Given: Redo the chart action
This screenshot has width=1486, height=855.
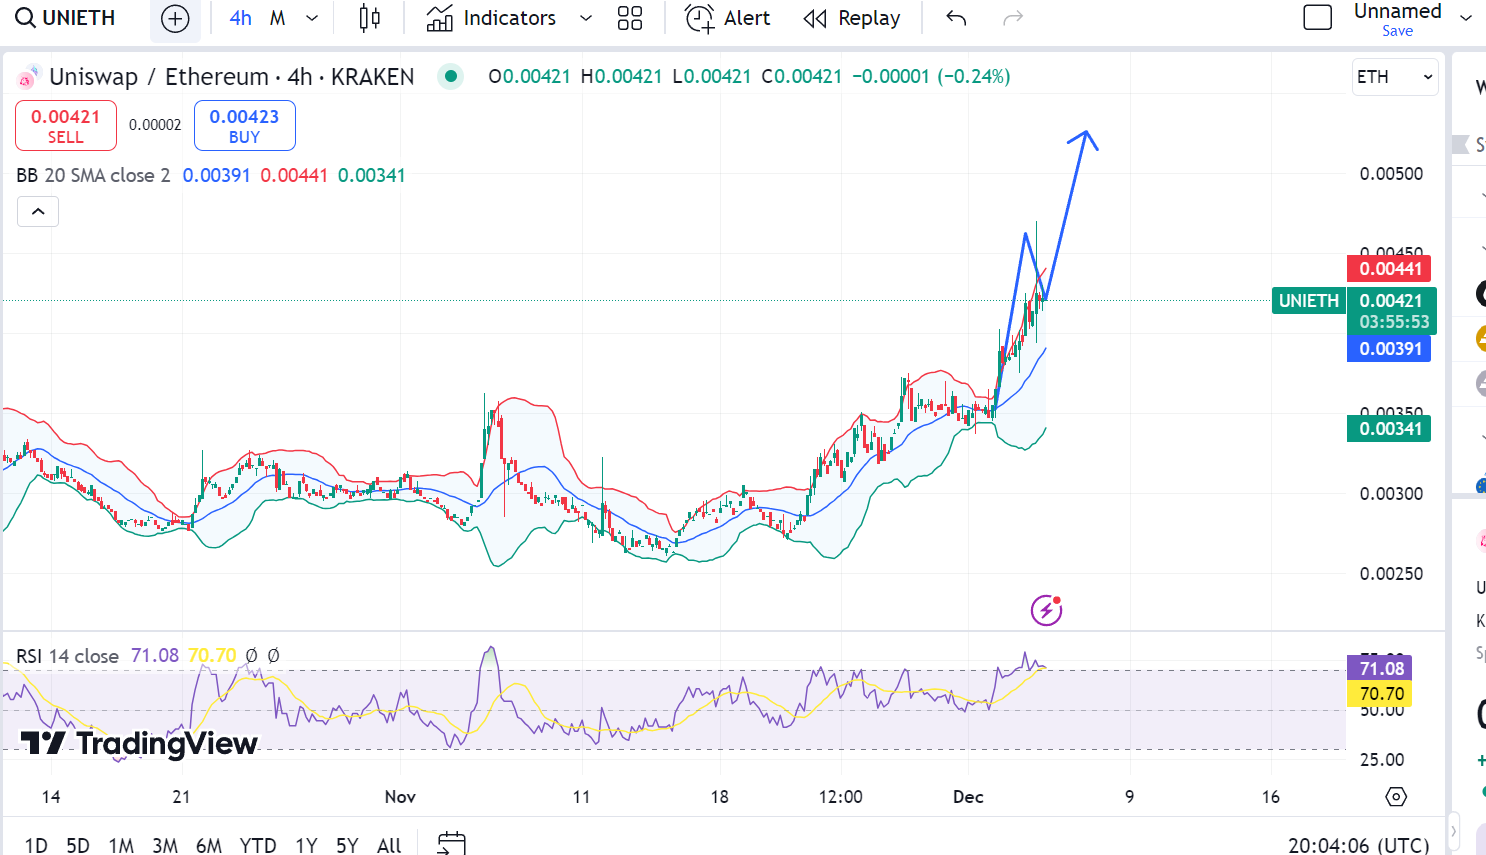Looking at the screenshot, I should click(1013, 18).
